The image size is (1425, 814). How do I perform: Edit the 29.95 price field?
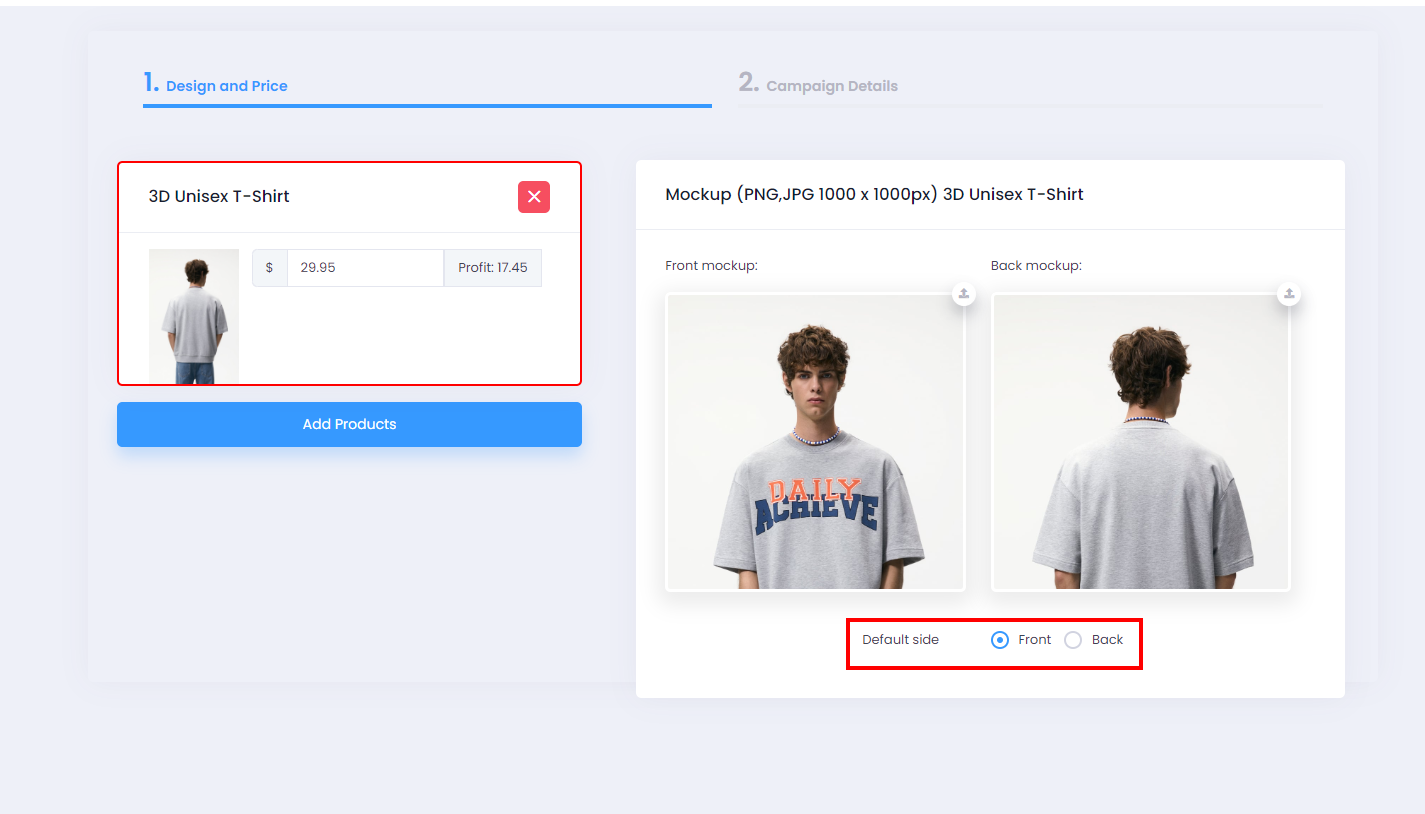click(365, 268)
